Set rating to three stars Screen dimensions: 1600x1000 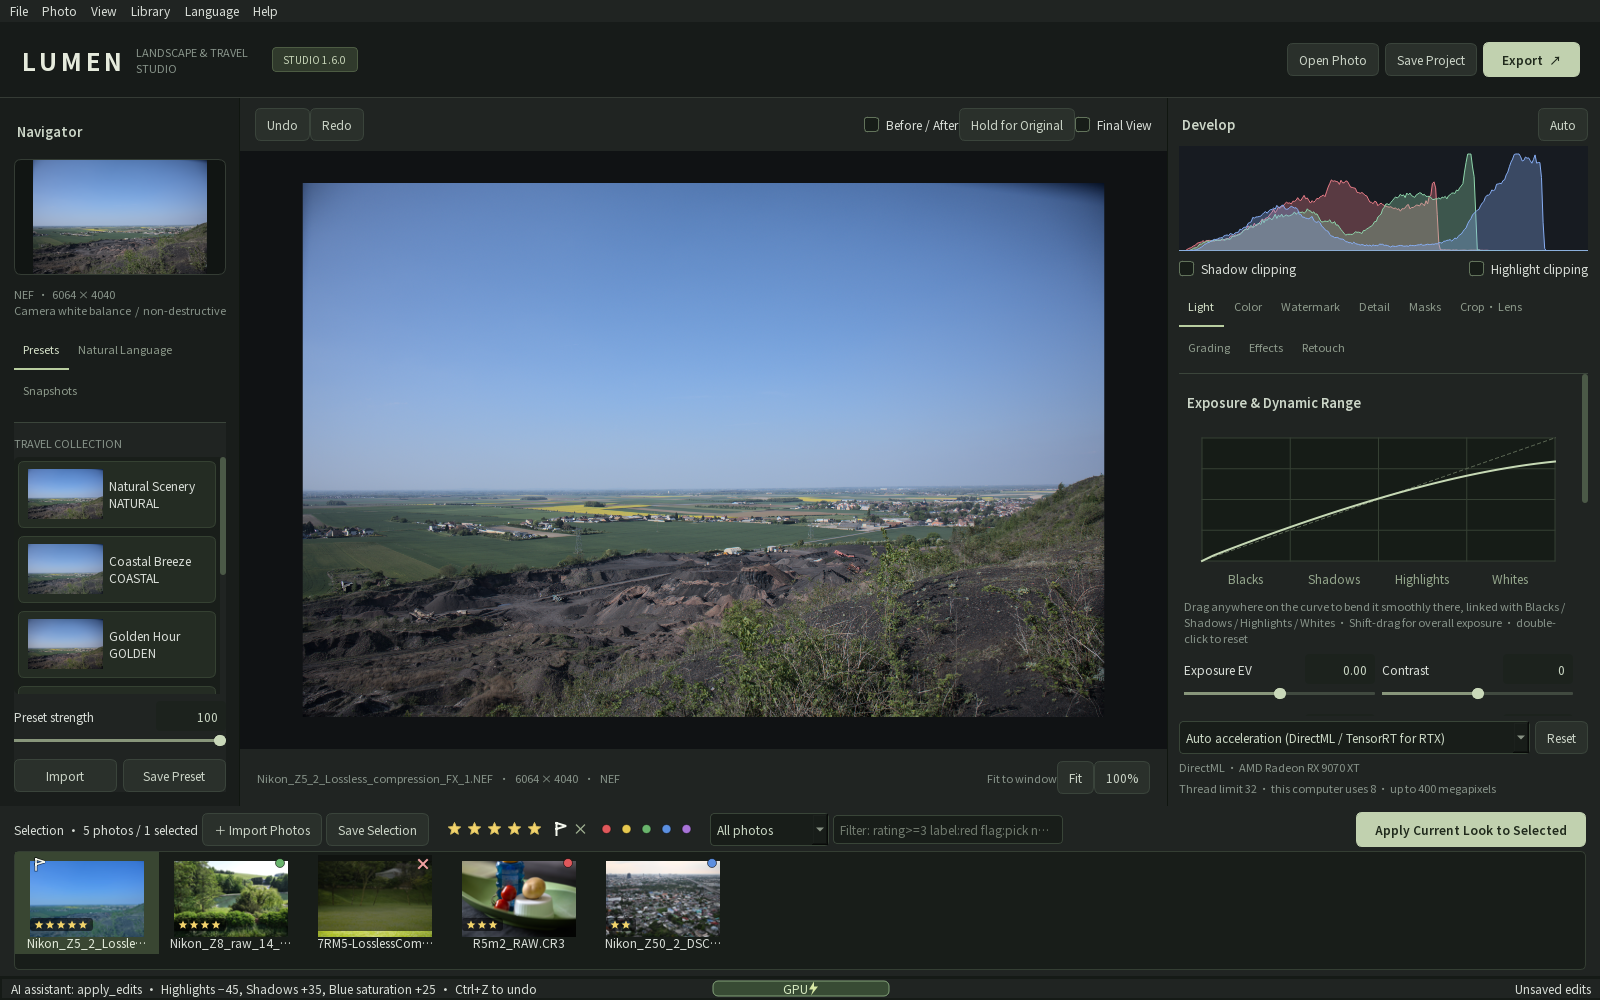click(494, 829)
